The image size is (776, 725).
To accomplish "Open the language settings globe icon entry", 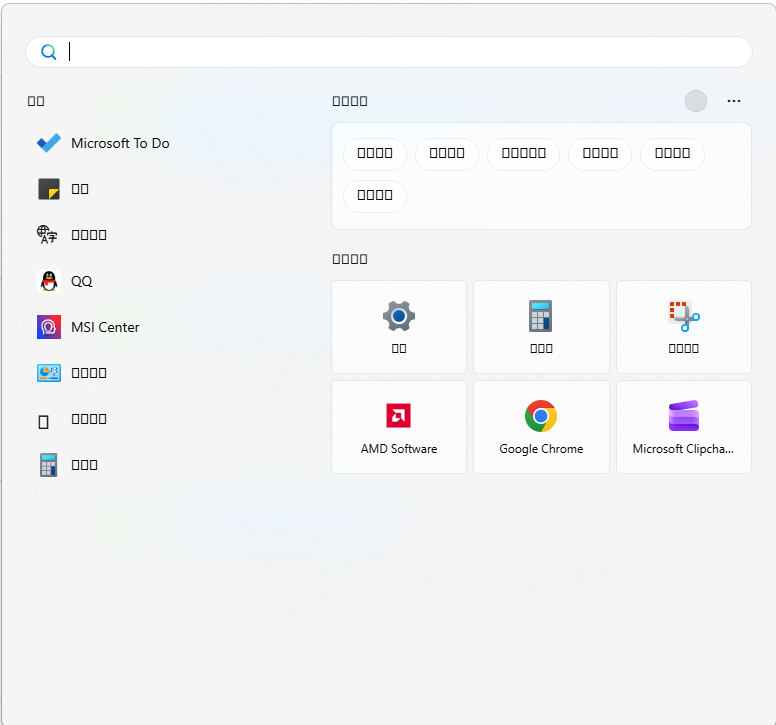I will point(48,235).
